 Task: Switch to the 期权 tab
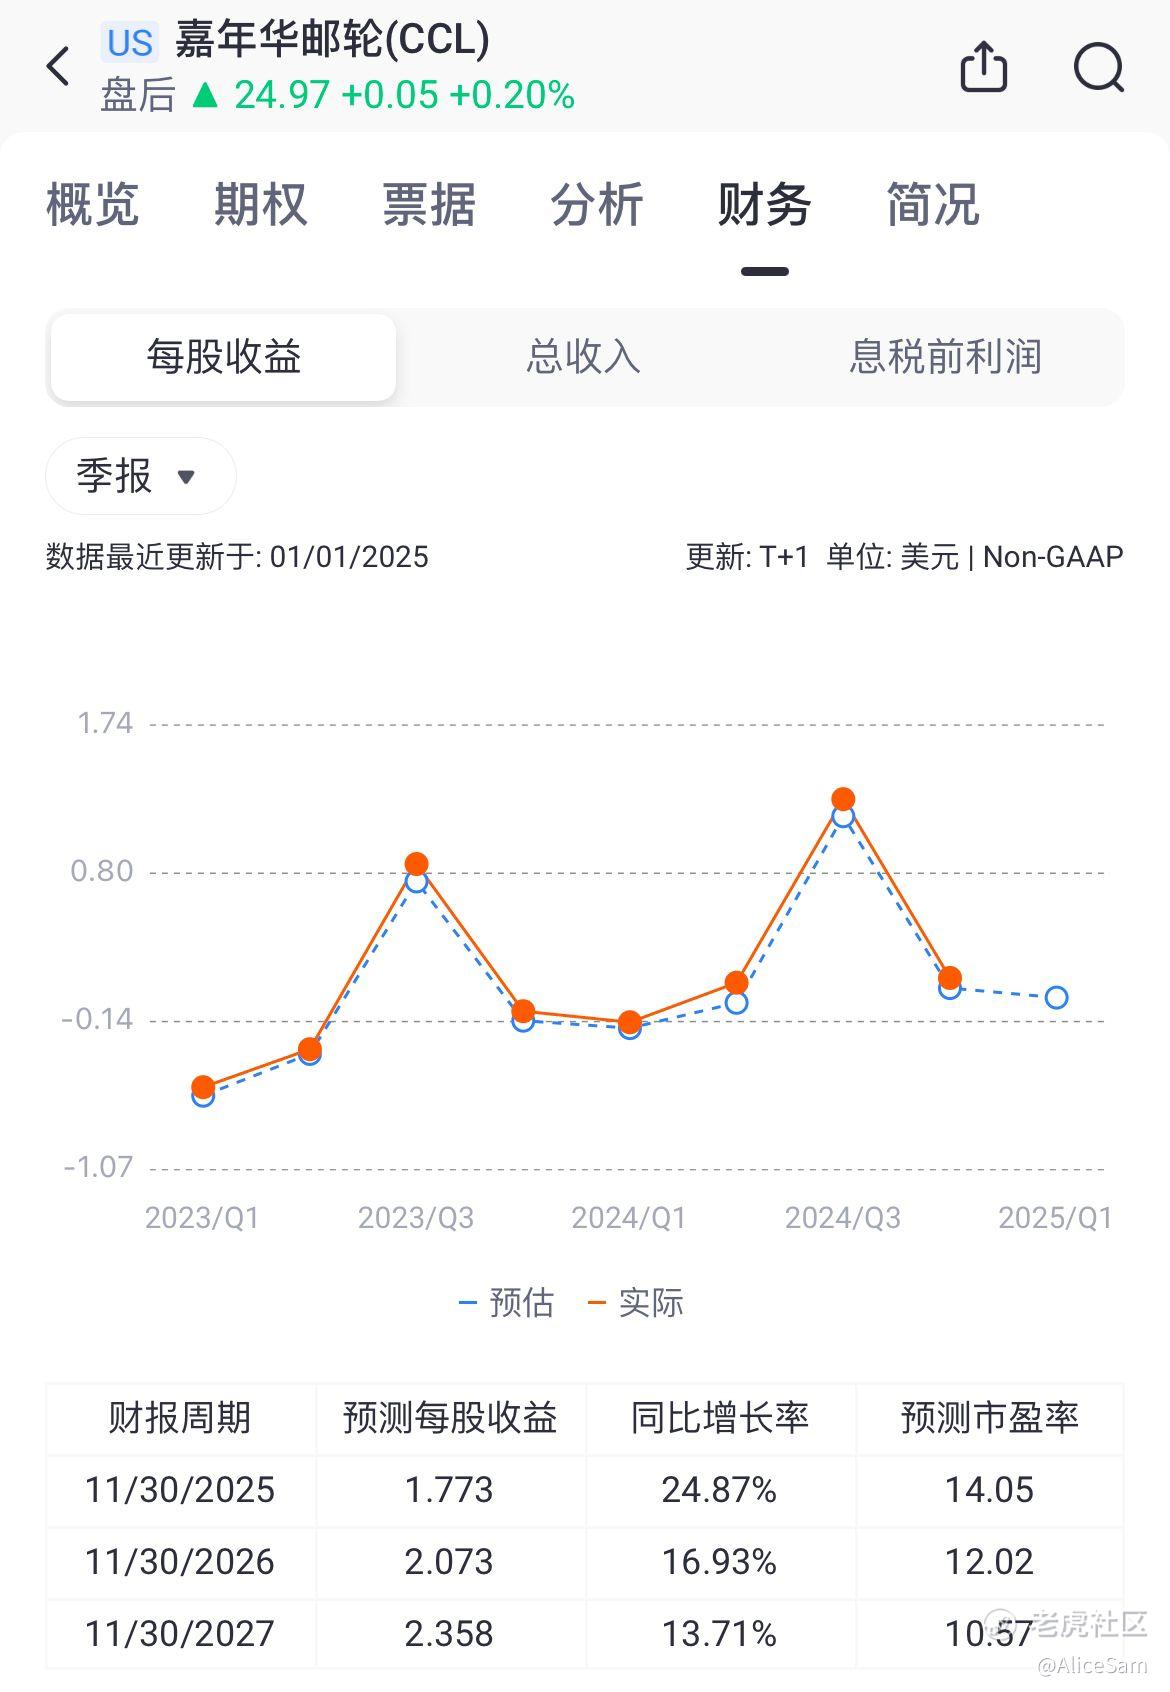(x=260, y=204)
